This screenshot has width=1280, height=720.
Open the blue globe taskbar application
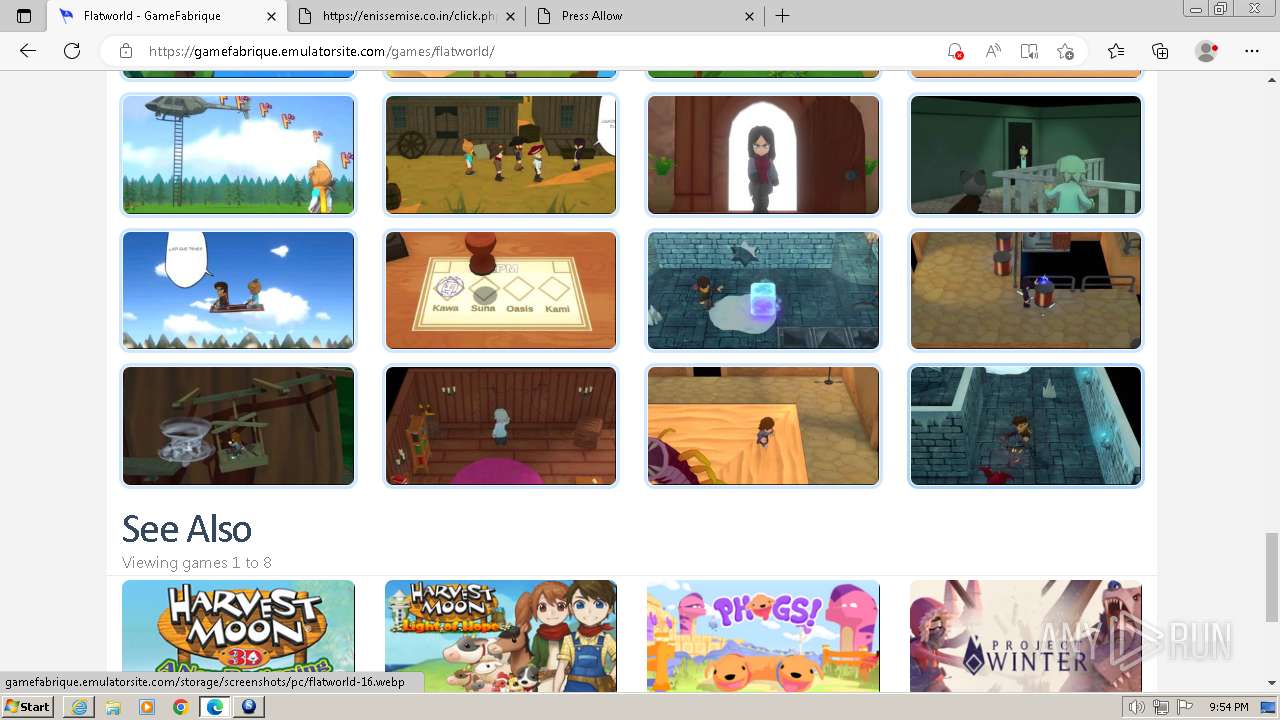[x=249, y=707]
